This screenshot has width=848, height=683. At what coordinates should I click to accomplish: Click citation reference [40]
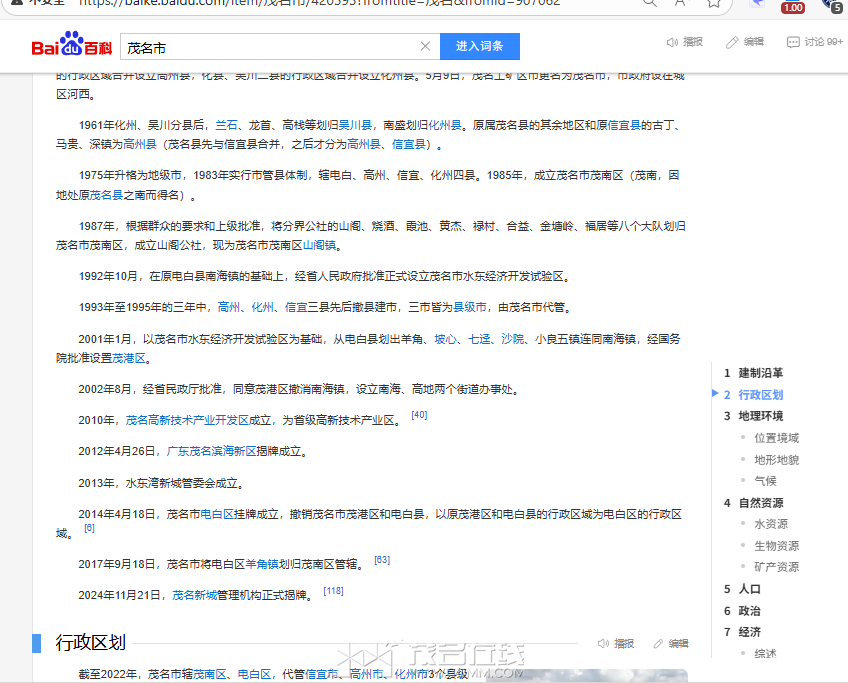(419, 415)
